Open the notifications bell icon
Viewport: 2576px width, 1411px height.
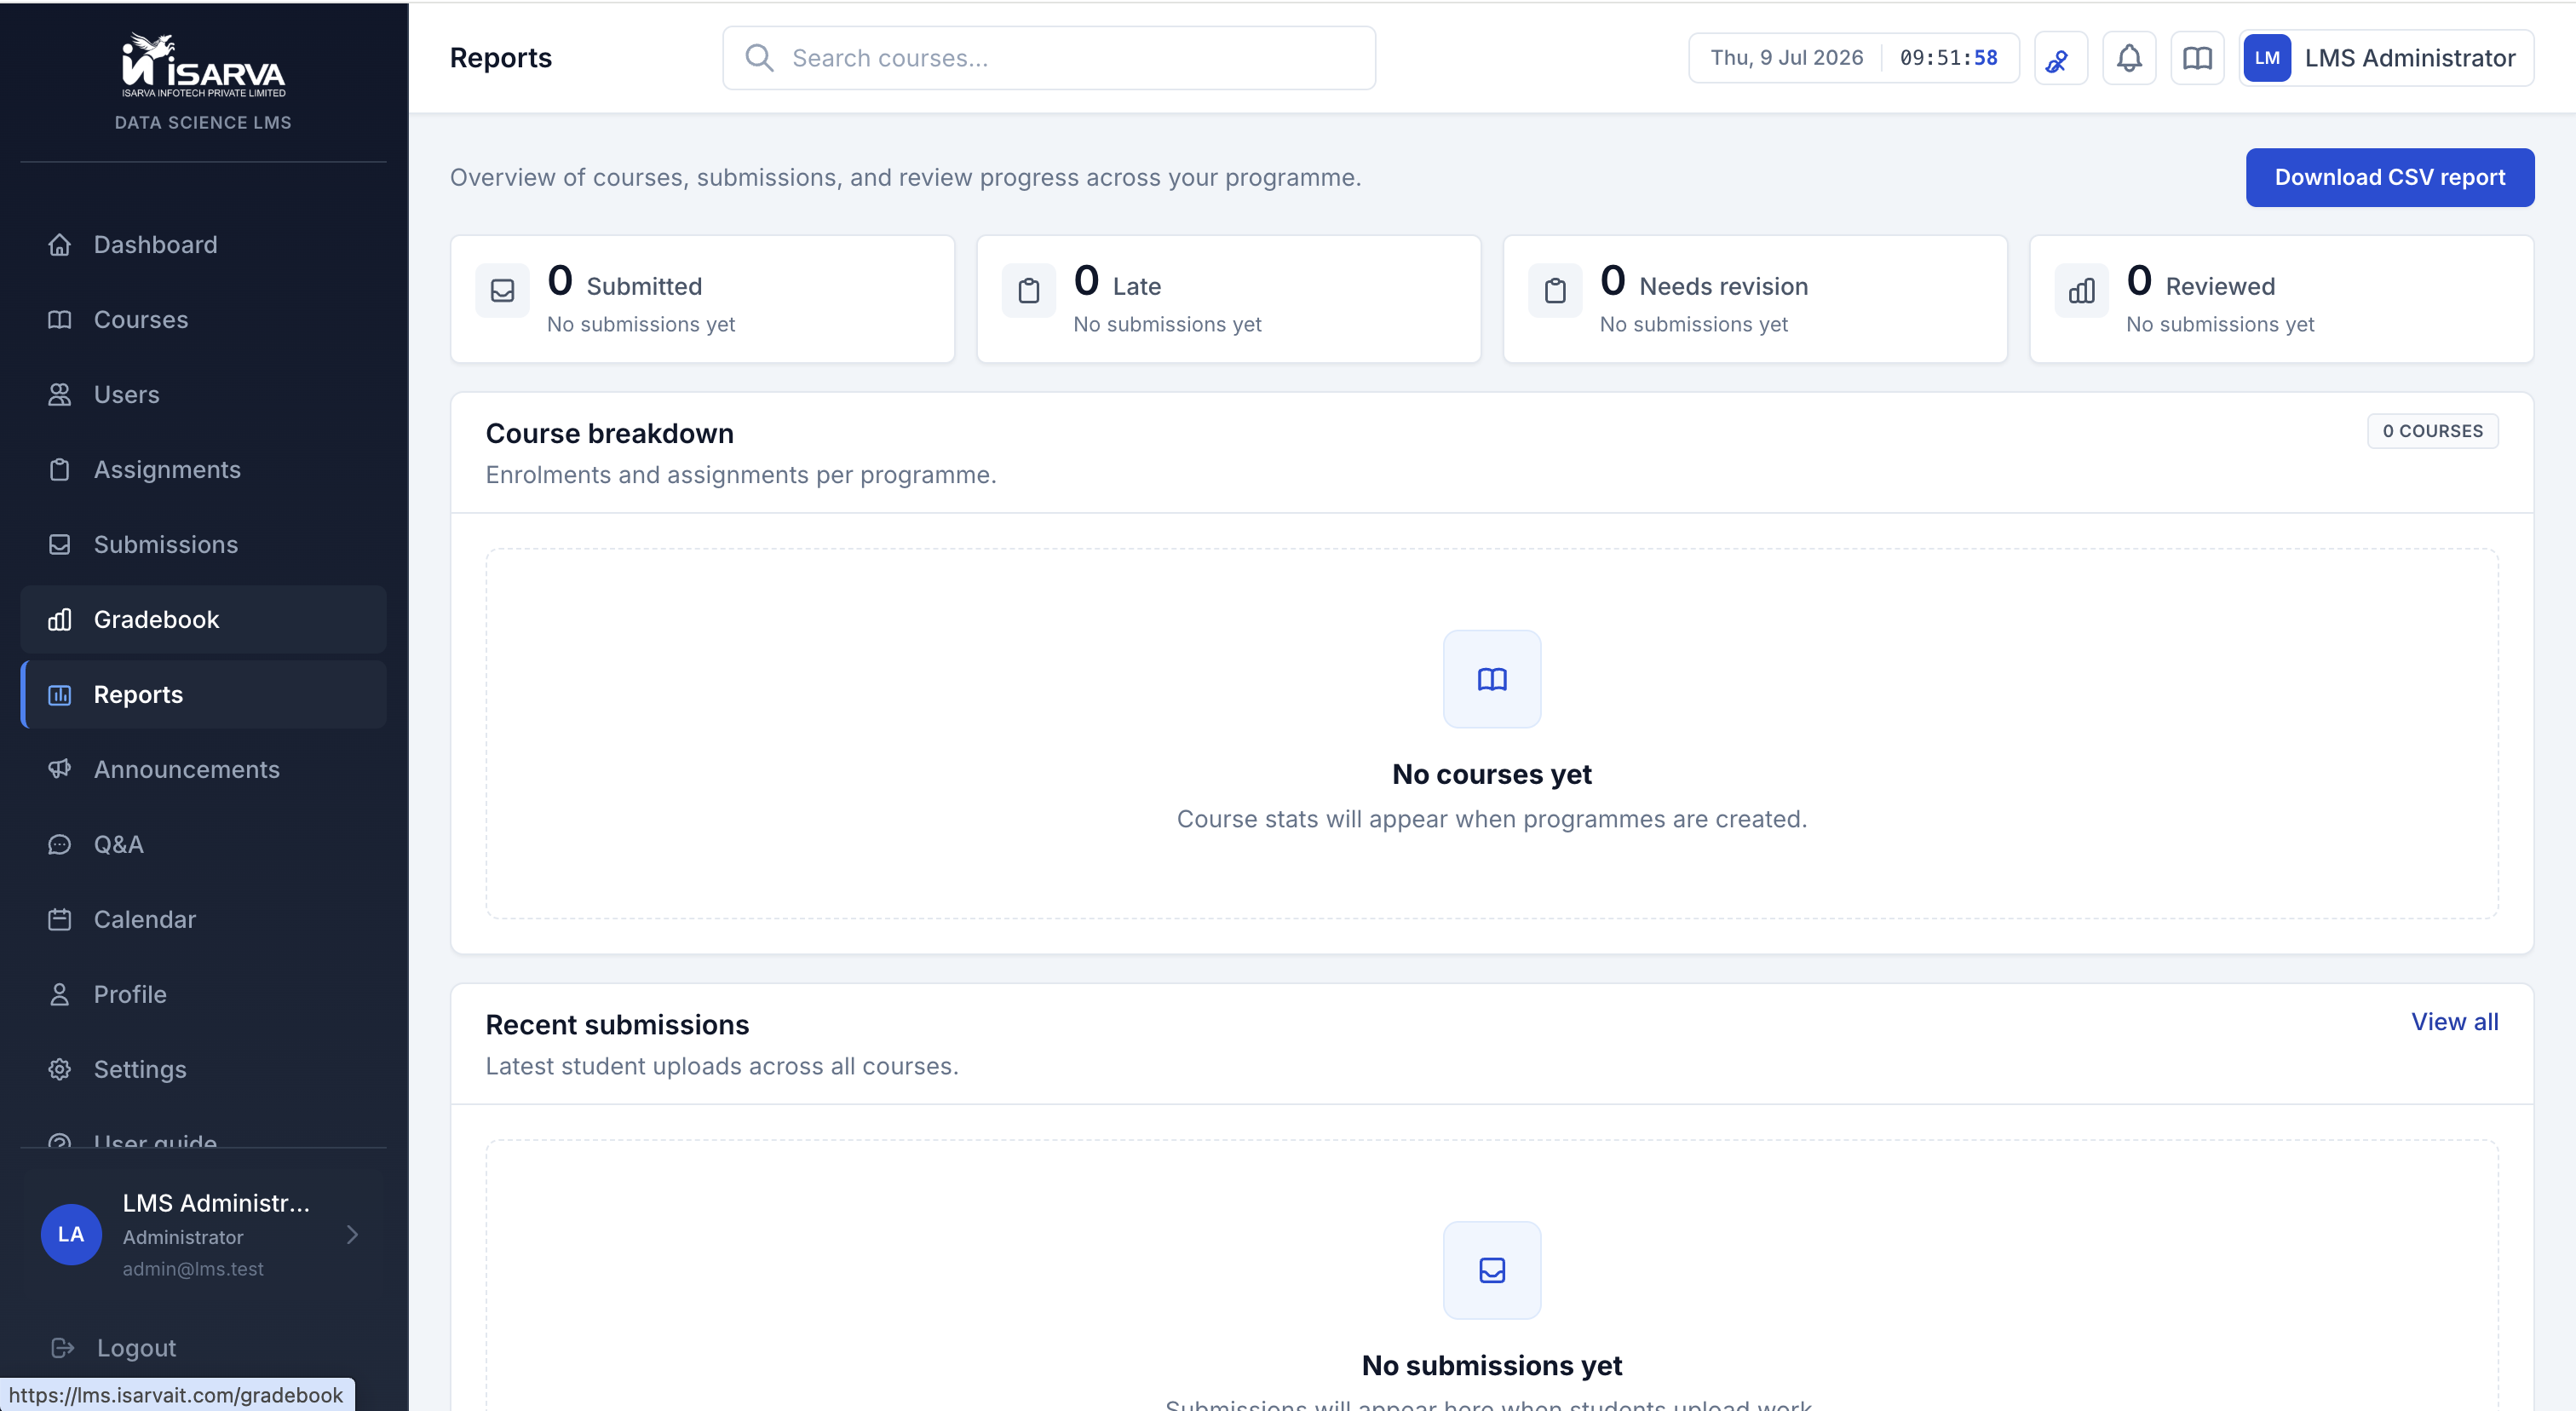pyautogui.click(x=2129, y=58)
